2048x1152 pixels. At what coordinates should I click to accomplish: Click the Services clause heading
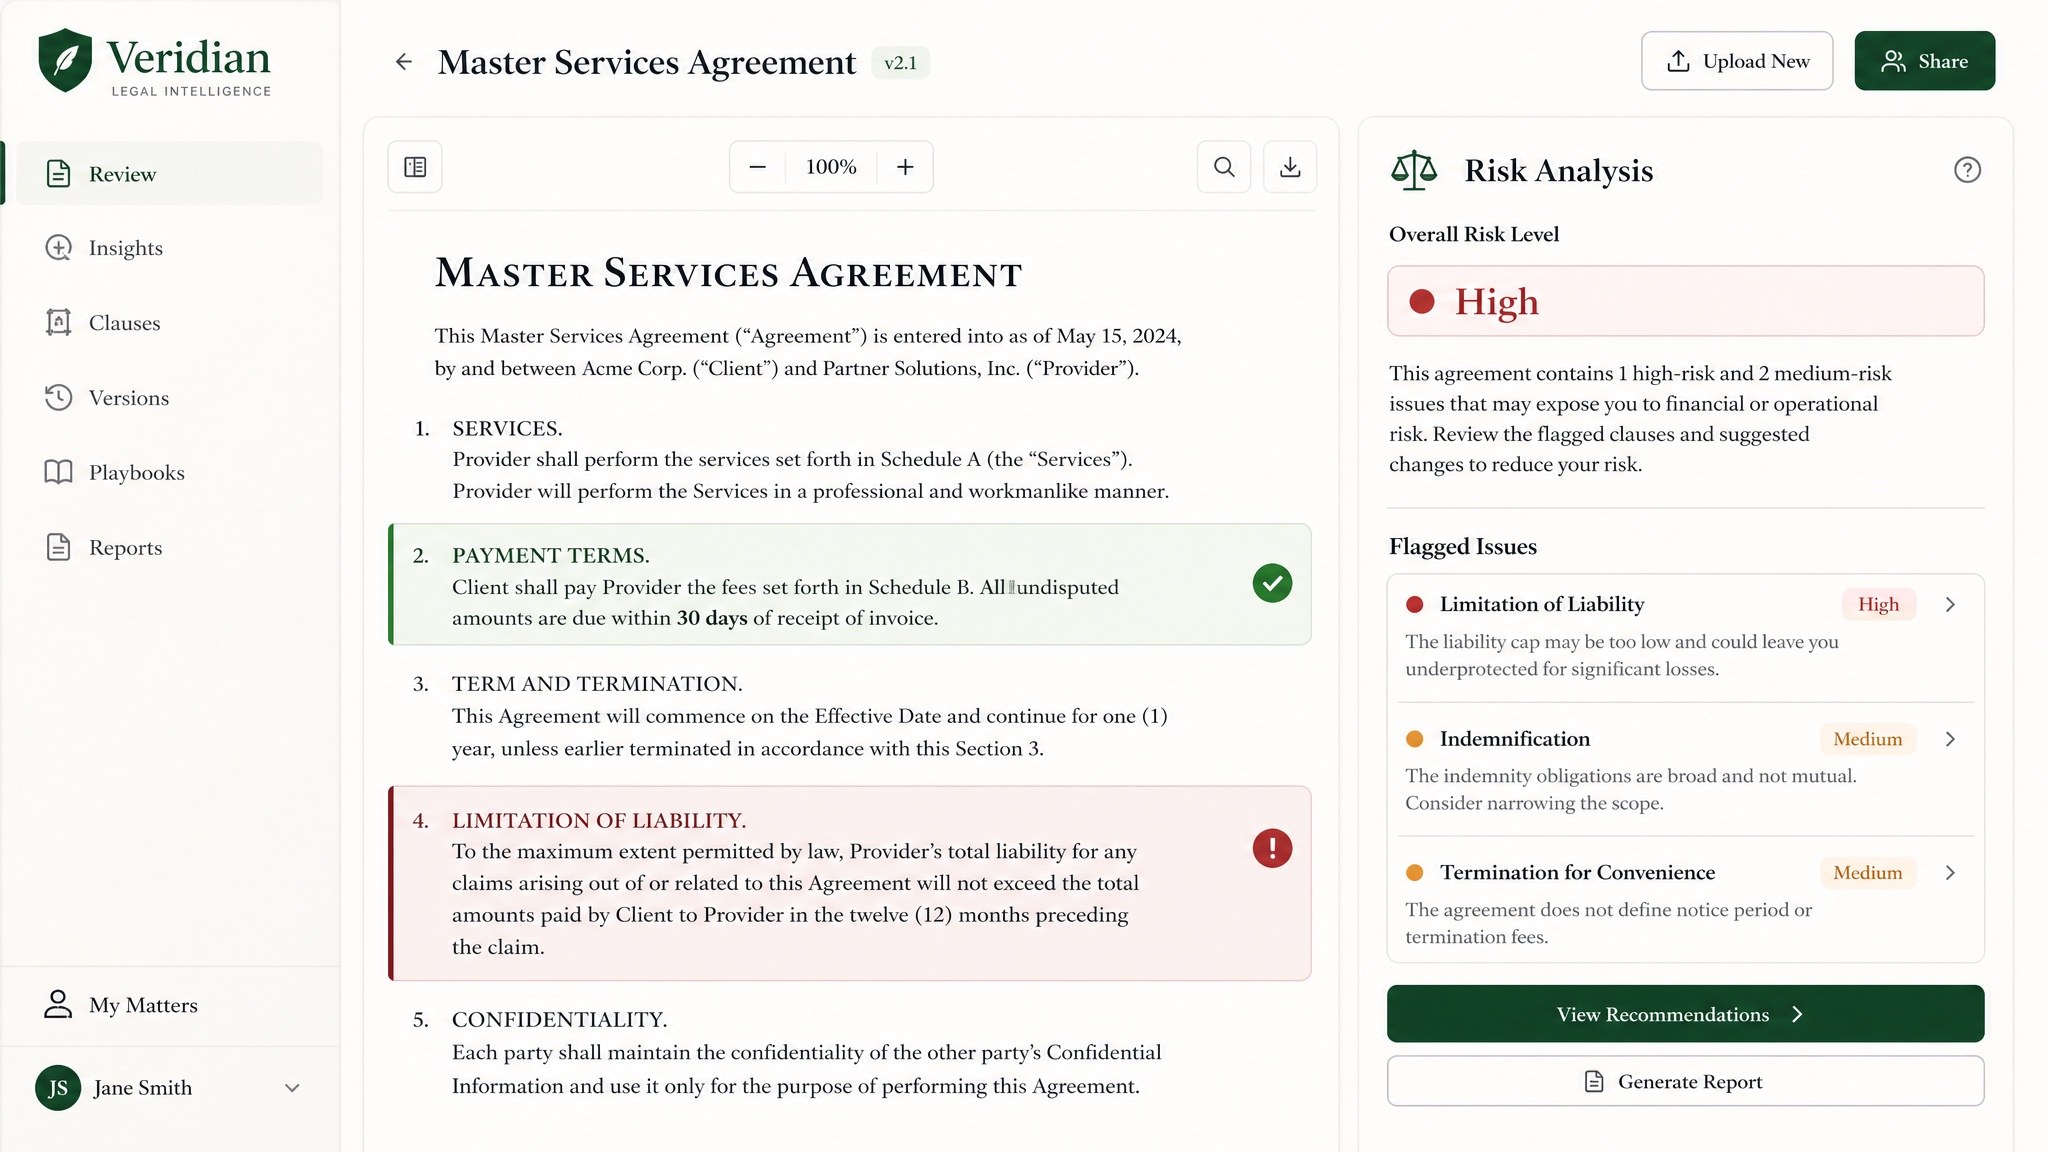(507, 428)
